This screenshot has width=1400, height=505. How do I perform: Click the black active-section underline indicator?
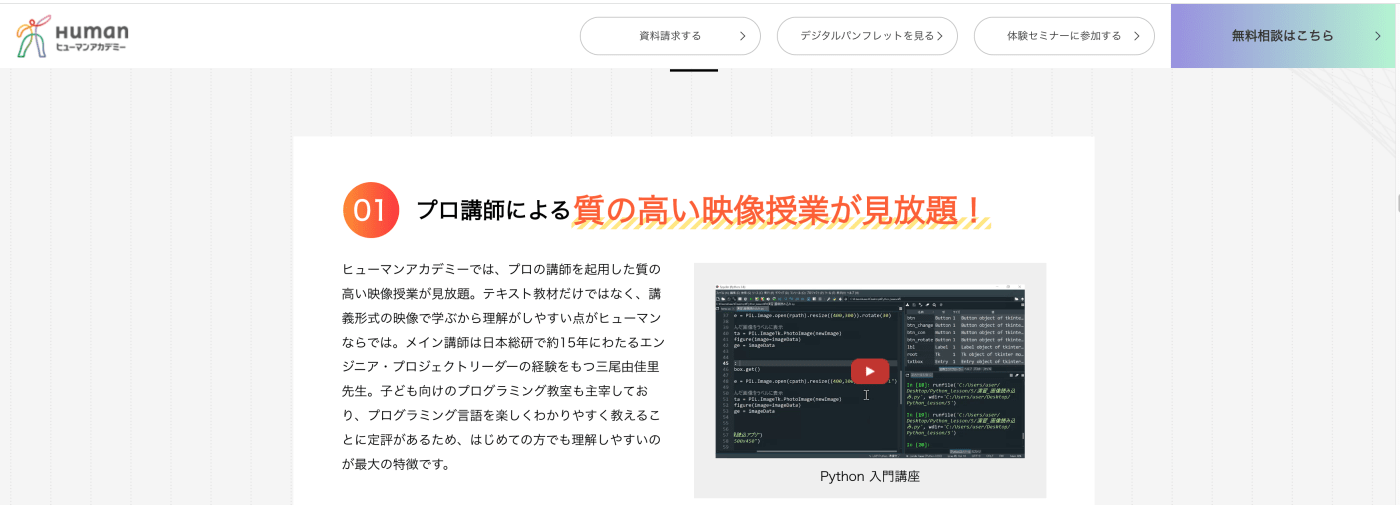694,70
